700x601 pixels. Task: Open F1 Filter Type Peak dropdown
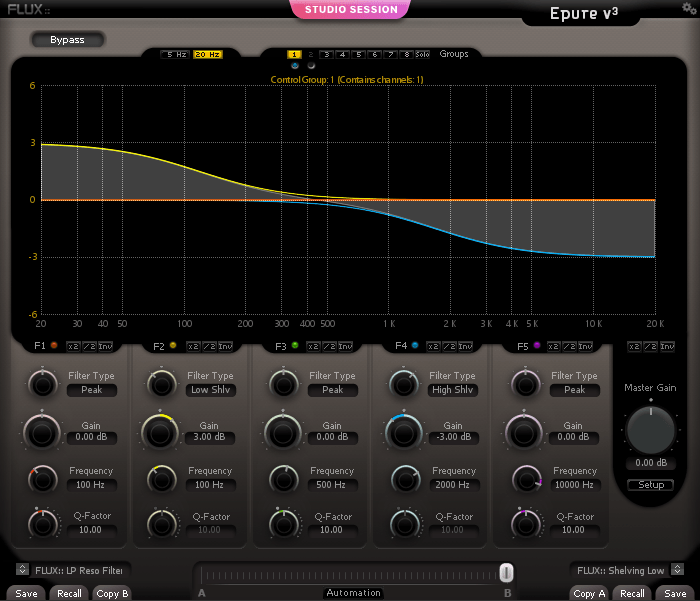[92, 390]
